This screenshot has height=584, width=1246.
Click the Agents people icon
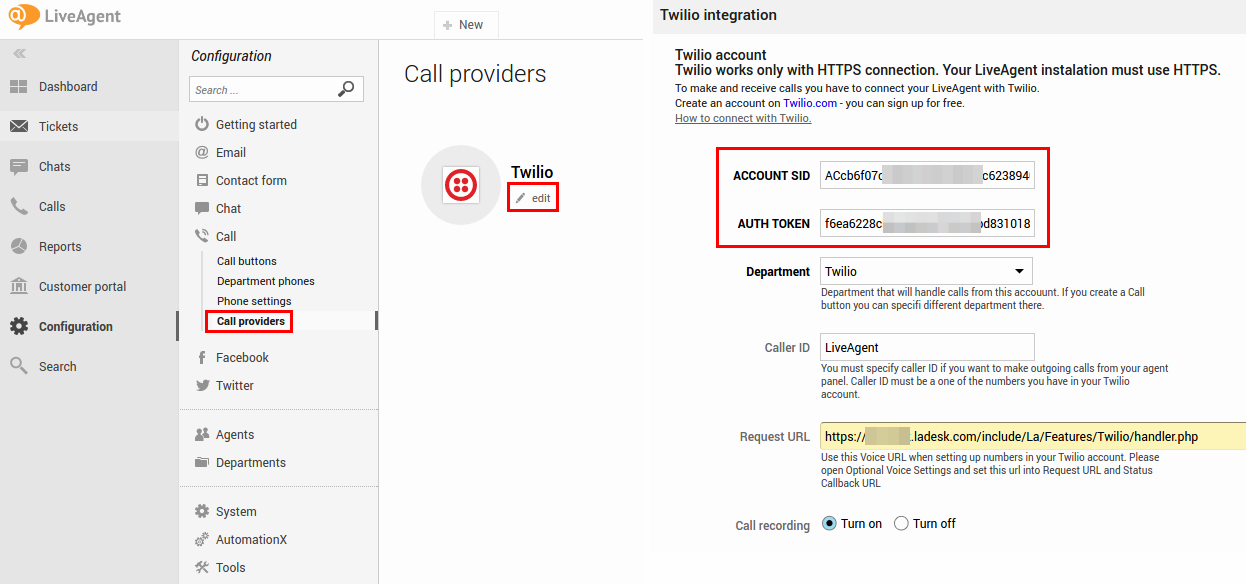coord(202,435)
